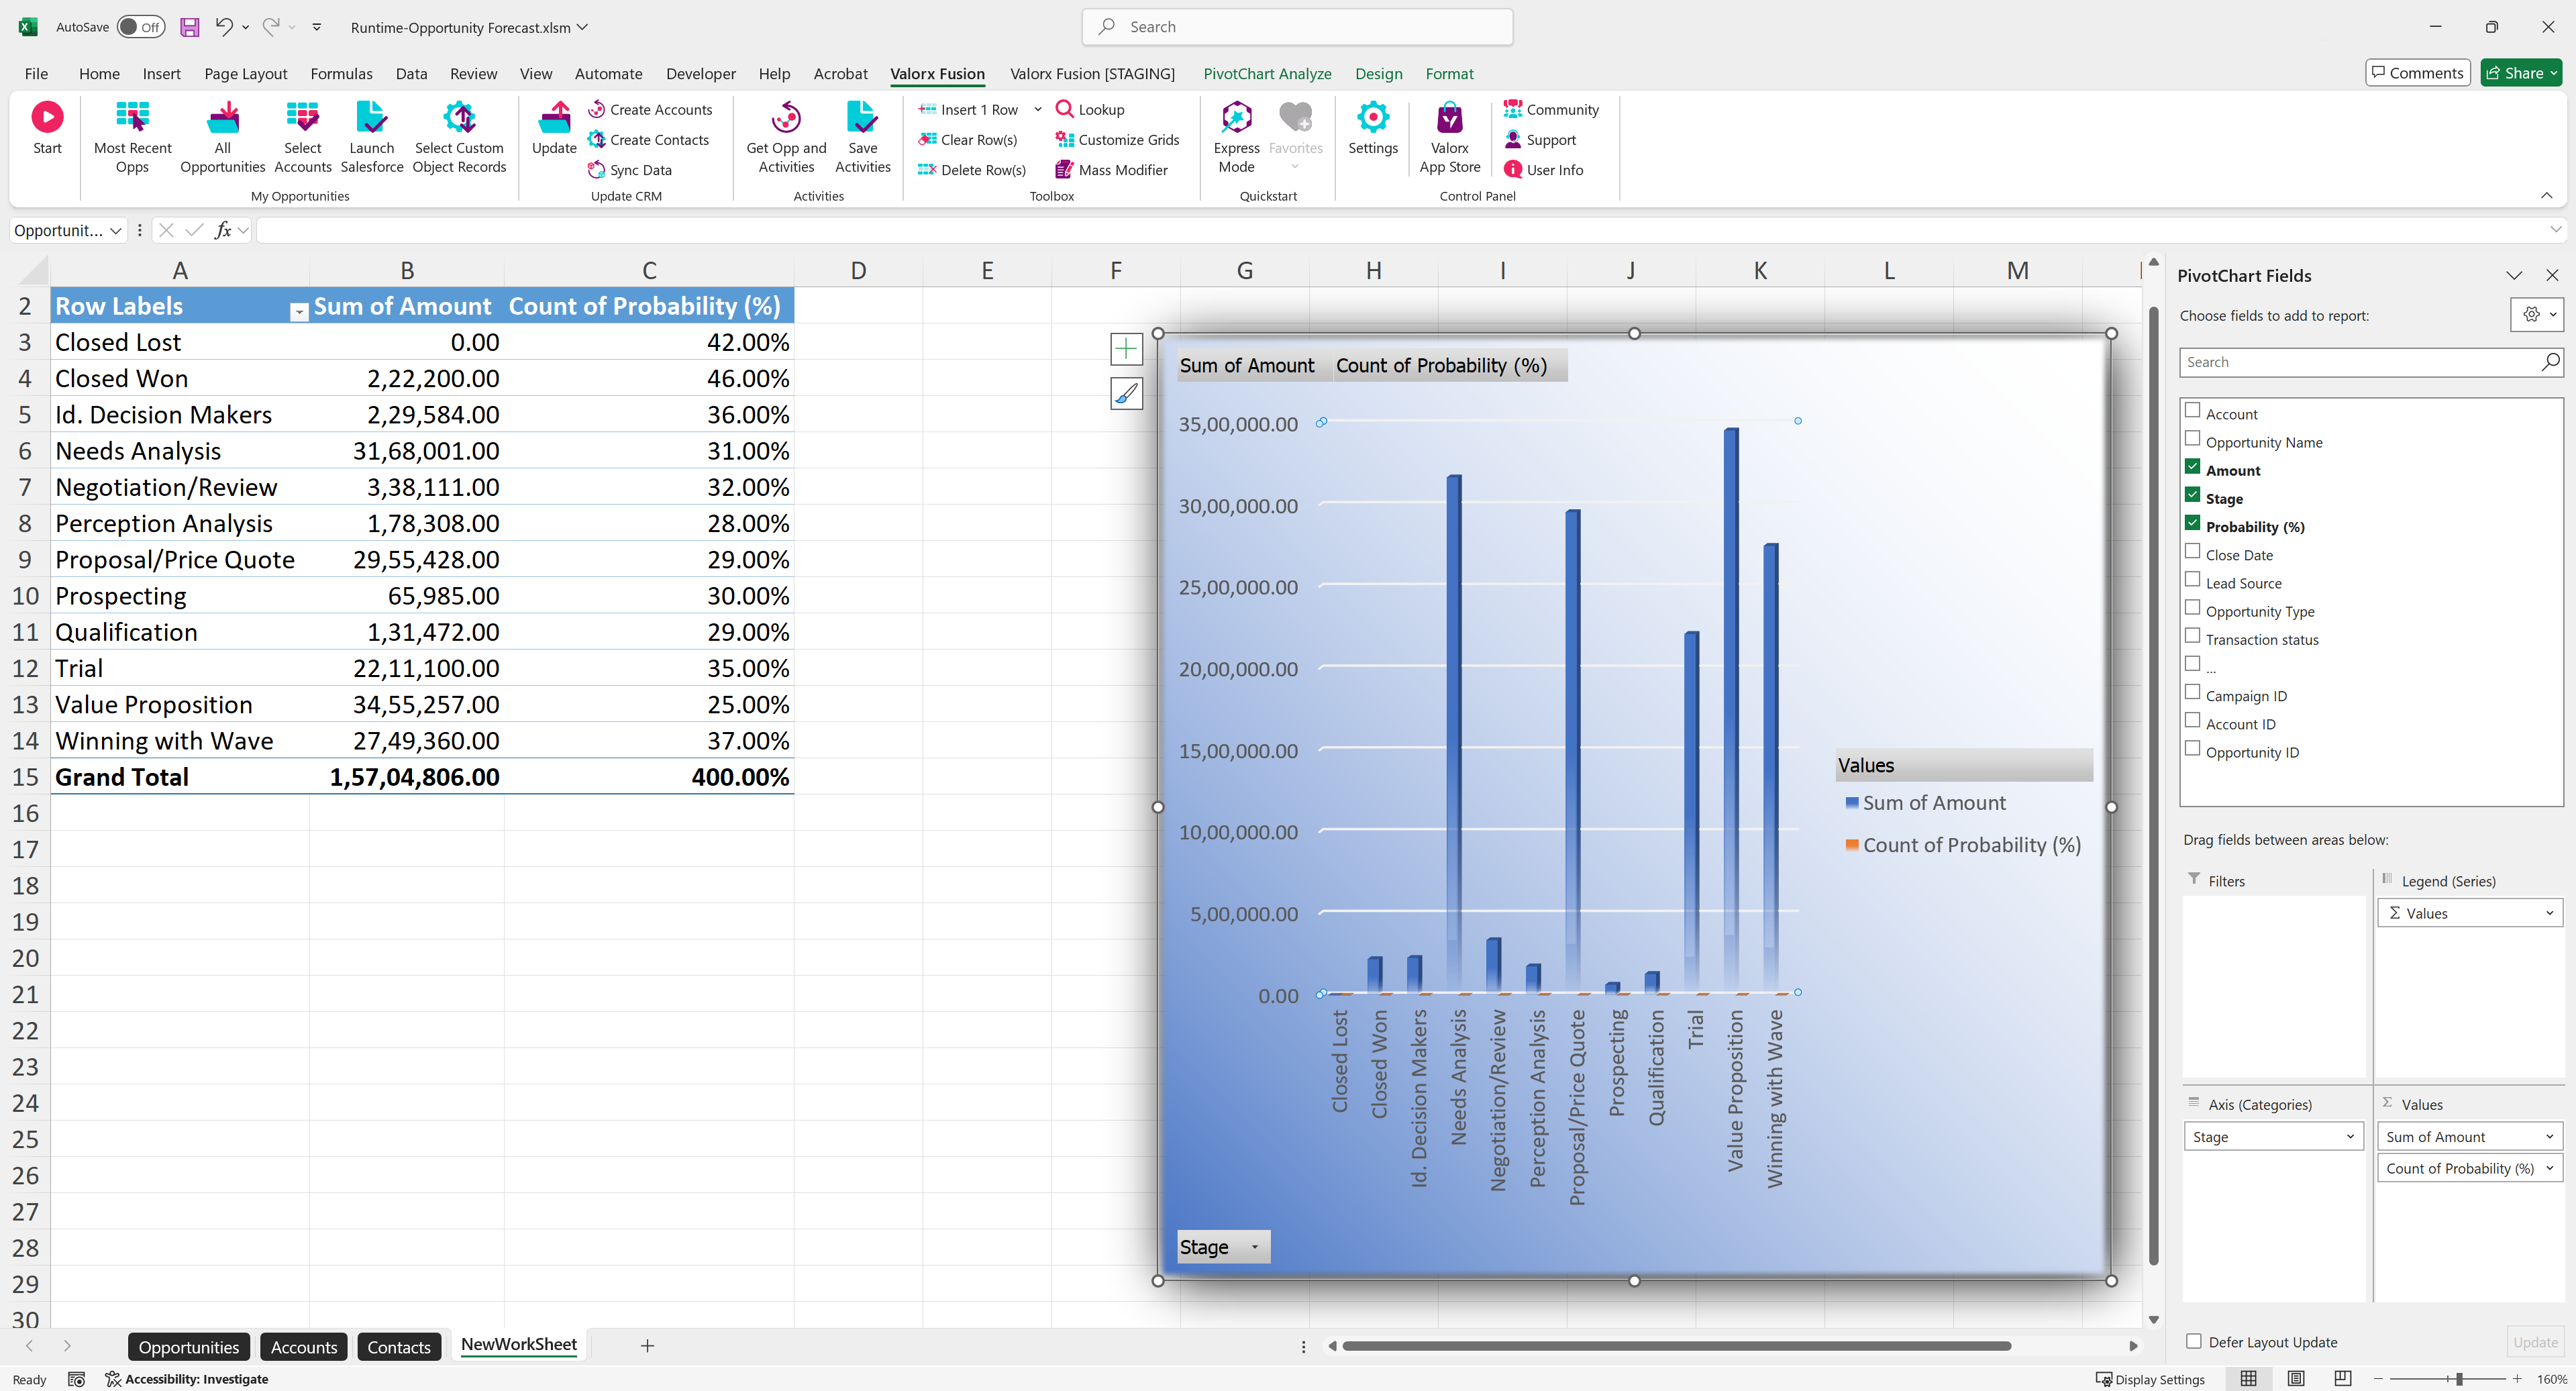The image size is (2576, 1391).
Task: Save the workbook with the save icon
Action: coord(189,27)
